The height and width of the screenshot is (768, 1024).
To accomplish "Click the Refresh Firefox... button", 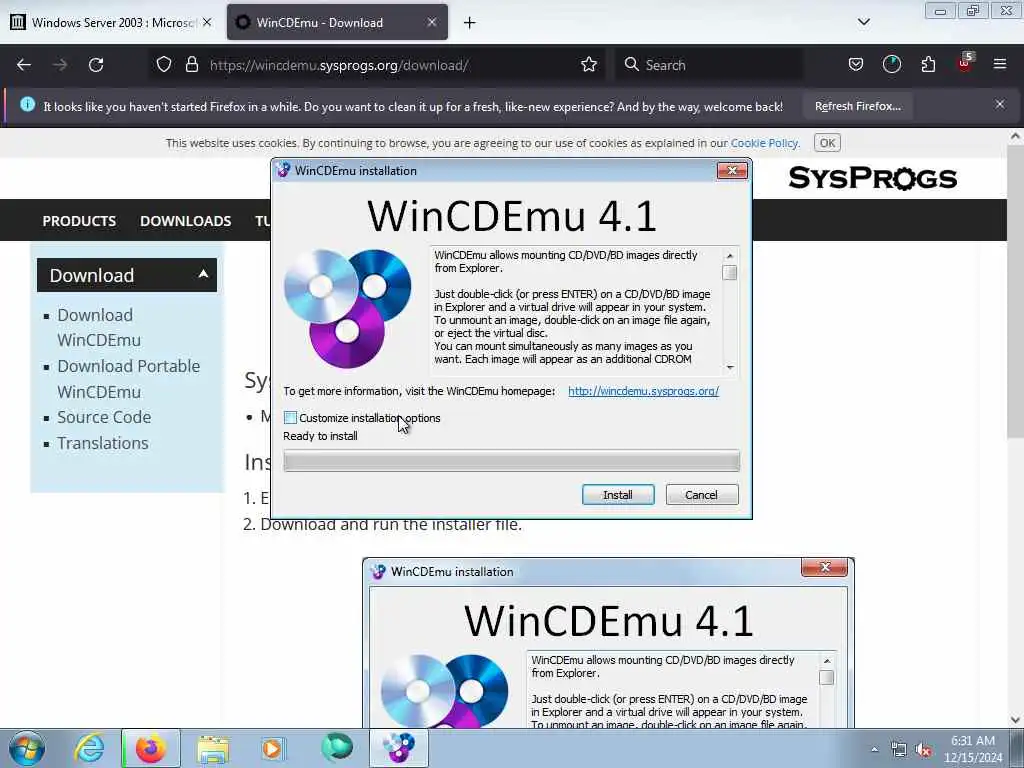I will point(857,106).
